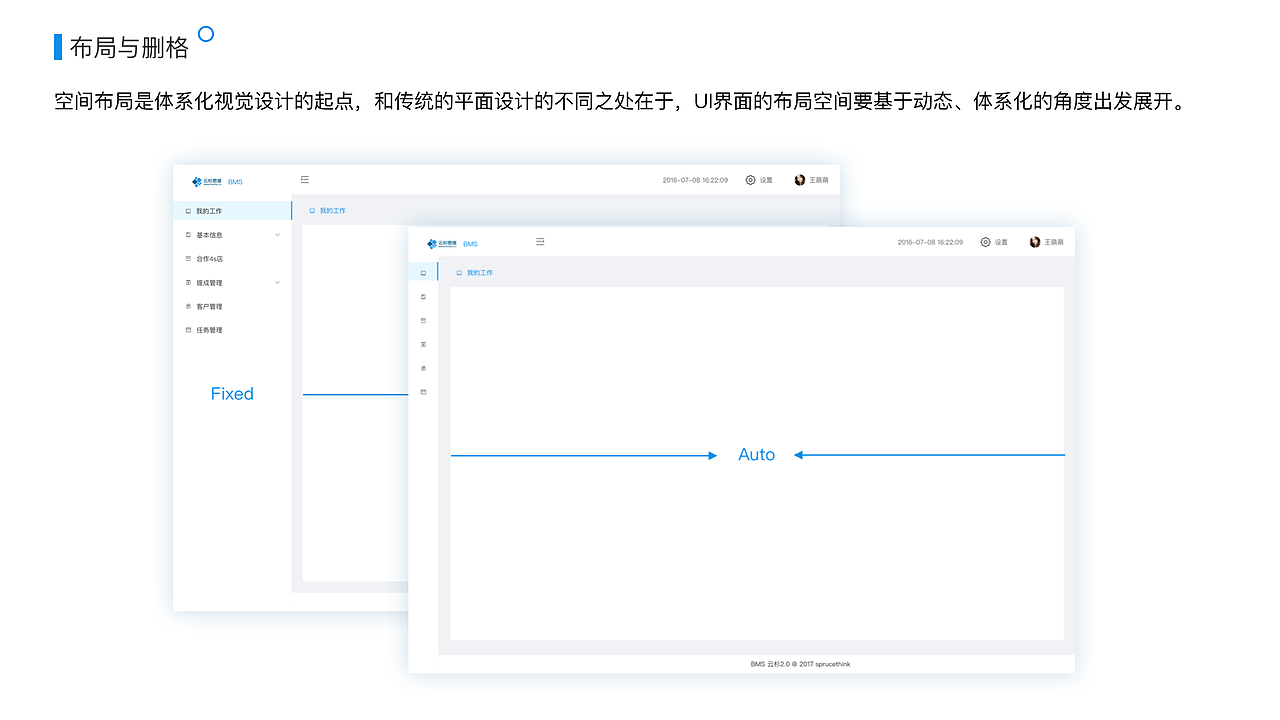Toggle the second icon in the collapsed sidebar
The height and width of the screenshot is (720, 1280).
point(423,295)
